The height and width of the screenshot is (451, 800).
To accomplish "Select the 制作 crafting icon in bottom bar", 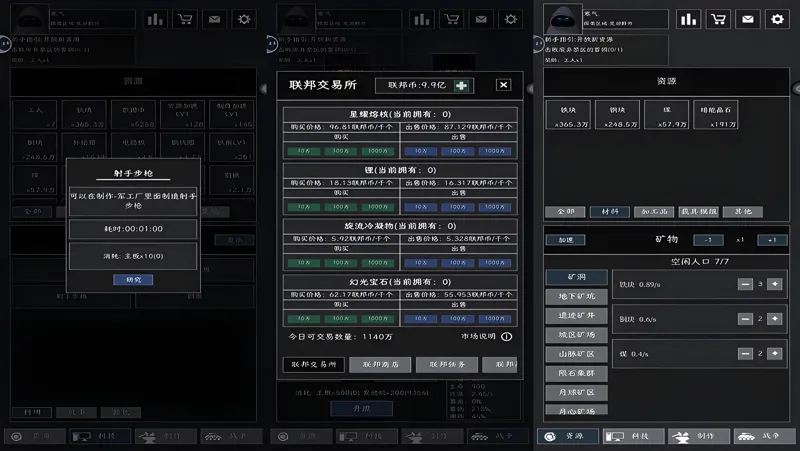I will 693,436.
